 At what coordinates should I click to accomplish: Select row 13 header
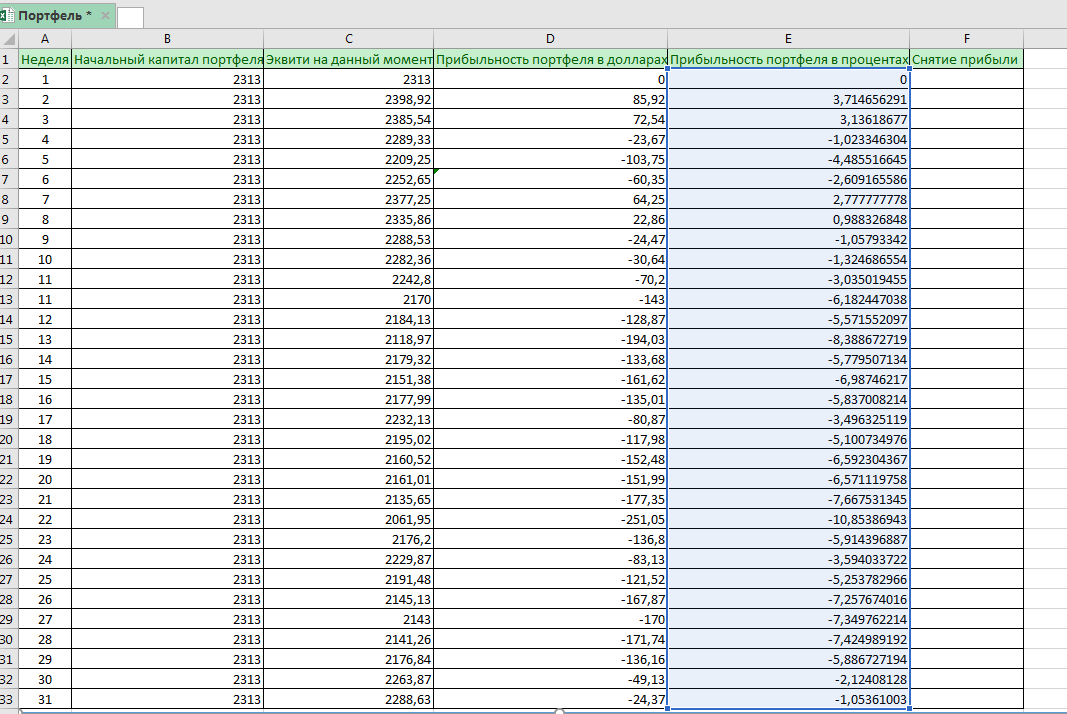[8, 299]
